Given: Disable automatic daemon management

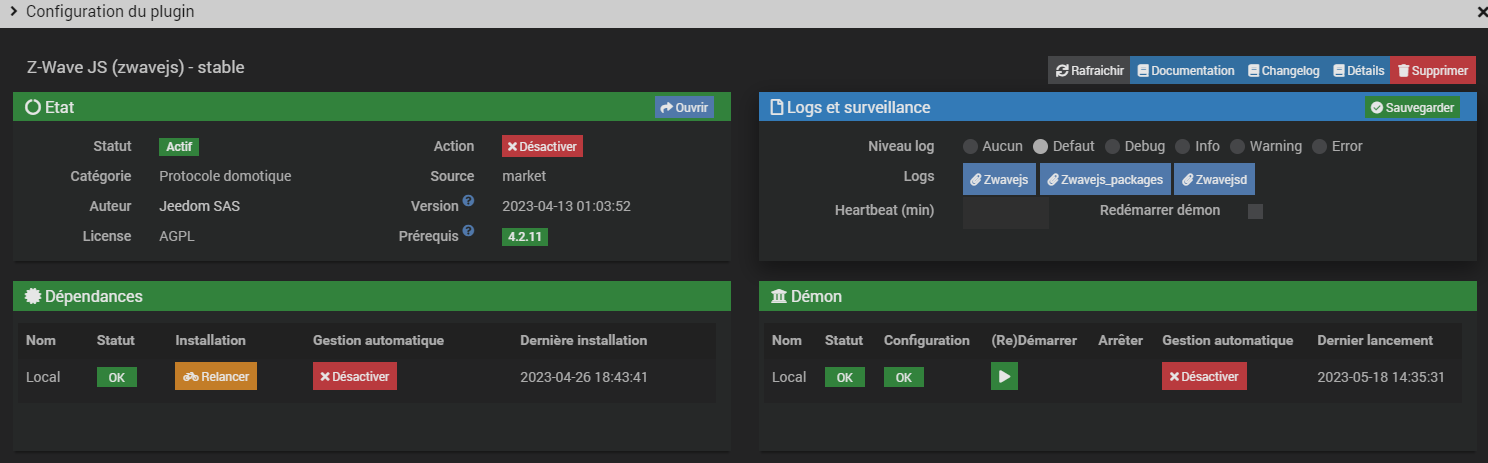Looking at the screenshot, I should pyautogui.click(x=1204, y=377).
